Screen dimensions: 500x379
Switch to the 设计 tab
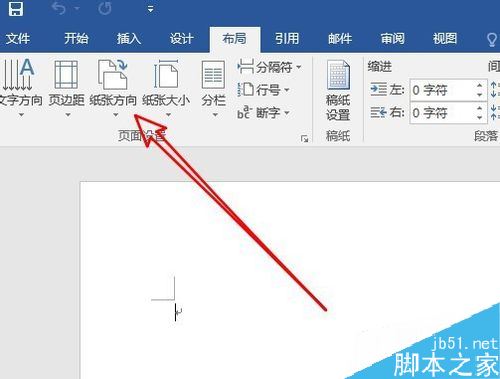pos(181,39)
